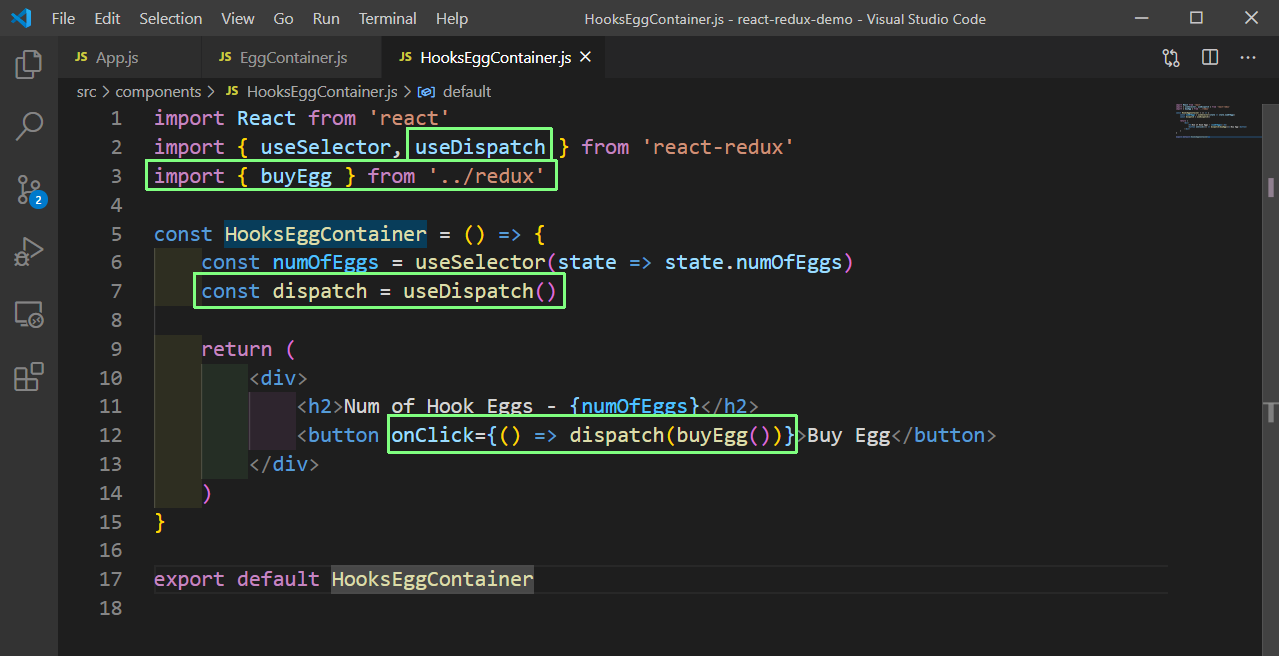Click export keyword on line 17
The image size is (1279, 656).
(189, 579)
